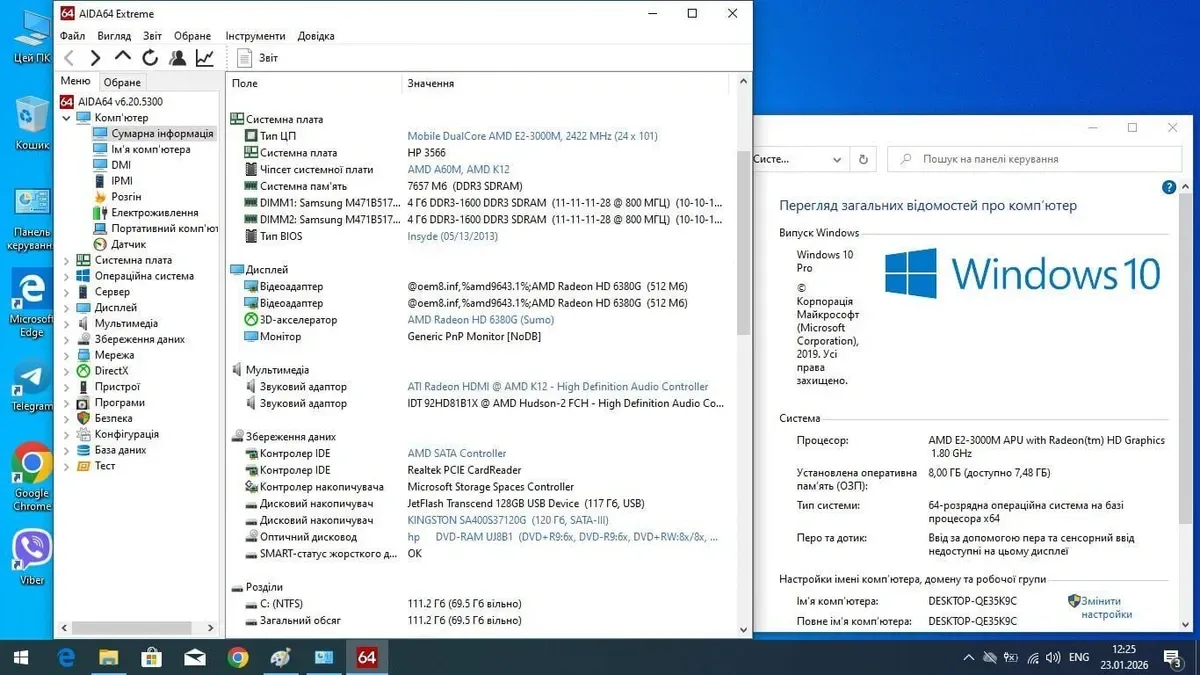This screenshot has height=675, width=1200.
Task: Click the Refresh toolbar icon in AIDA64
Action: pyautogui.click(x=150, y=58)
